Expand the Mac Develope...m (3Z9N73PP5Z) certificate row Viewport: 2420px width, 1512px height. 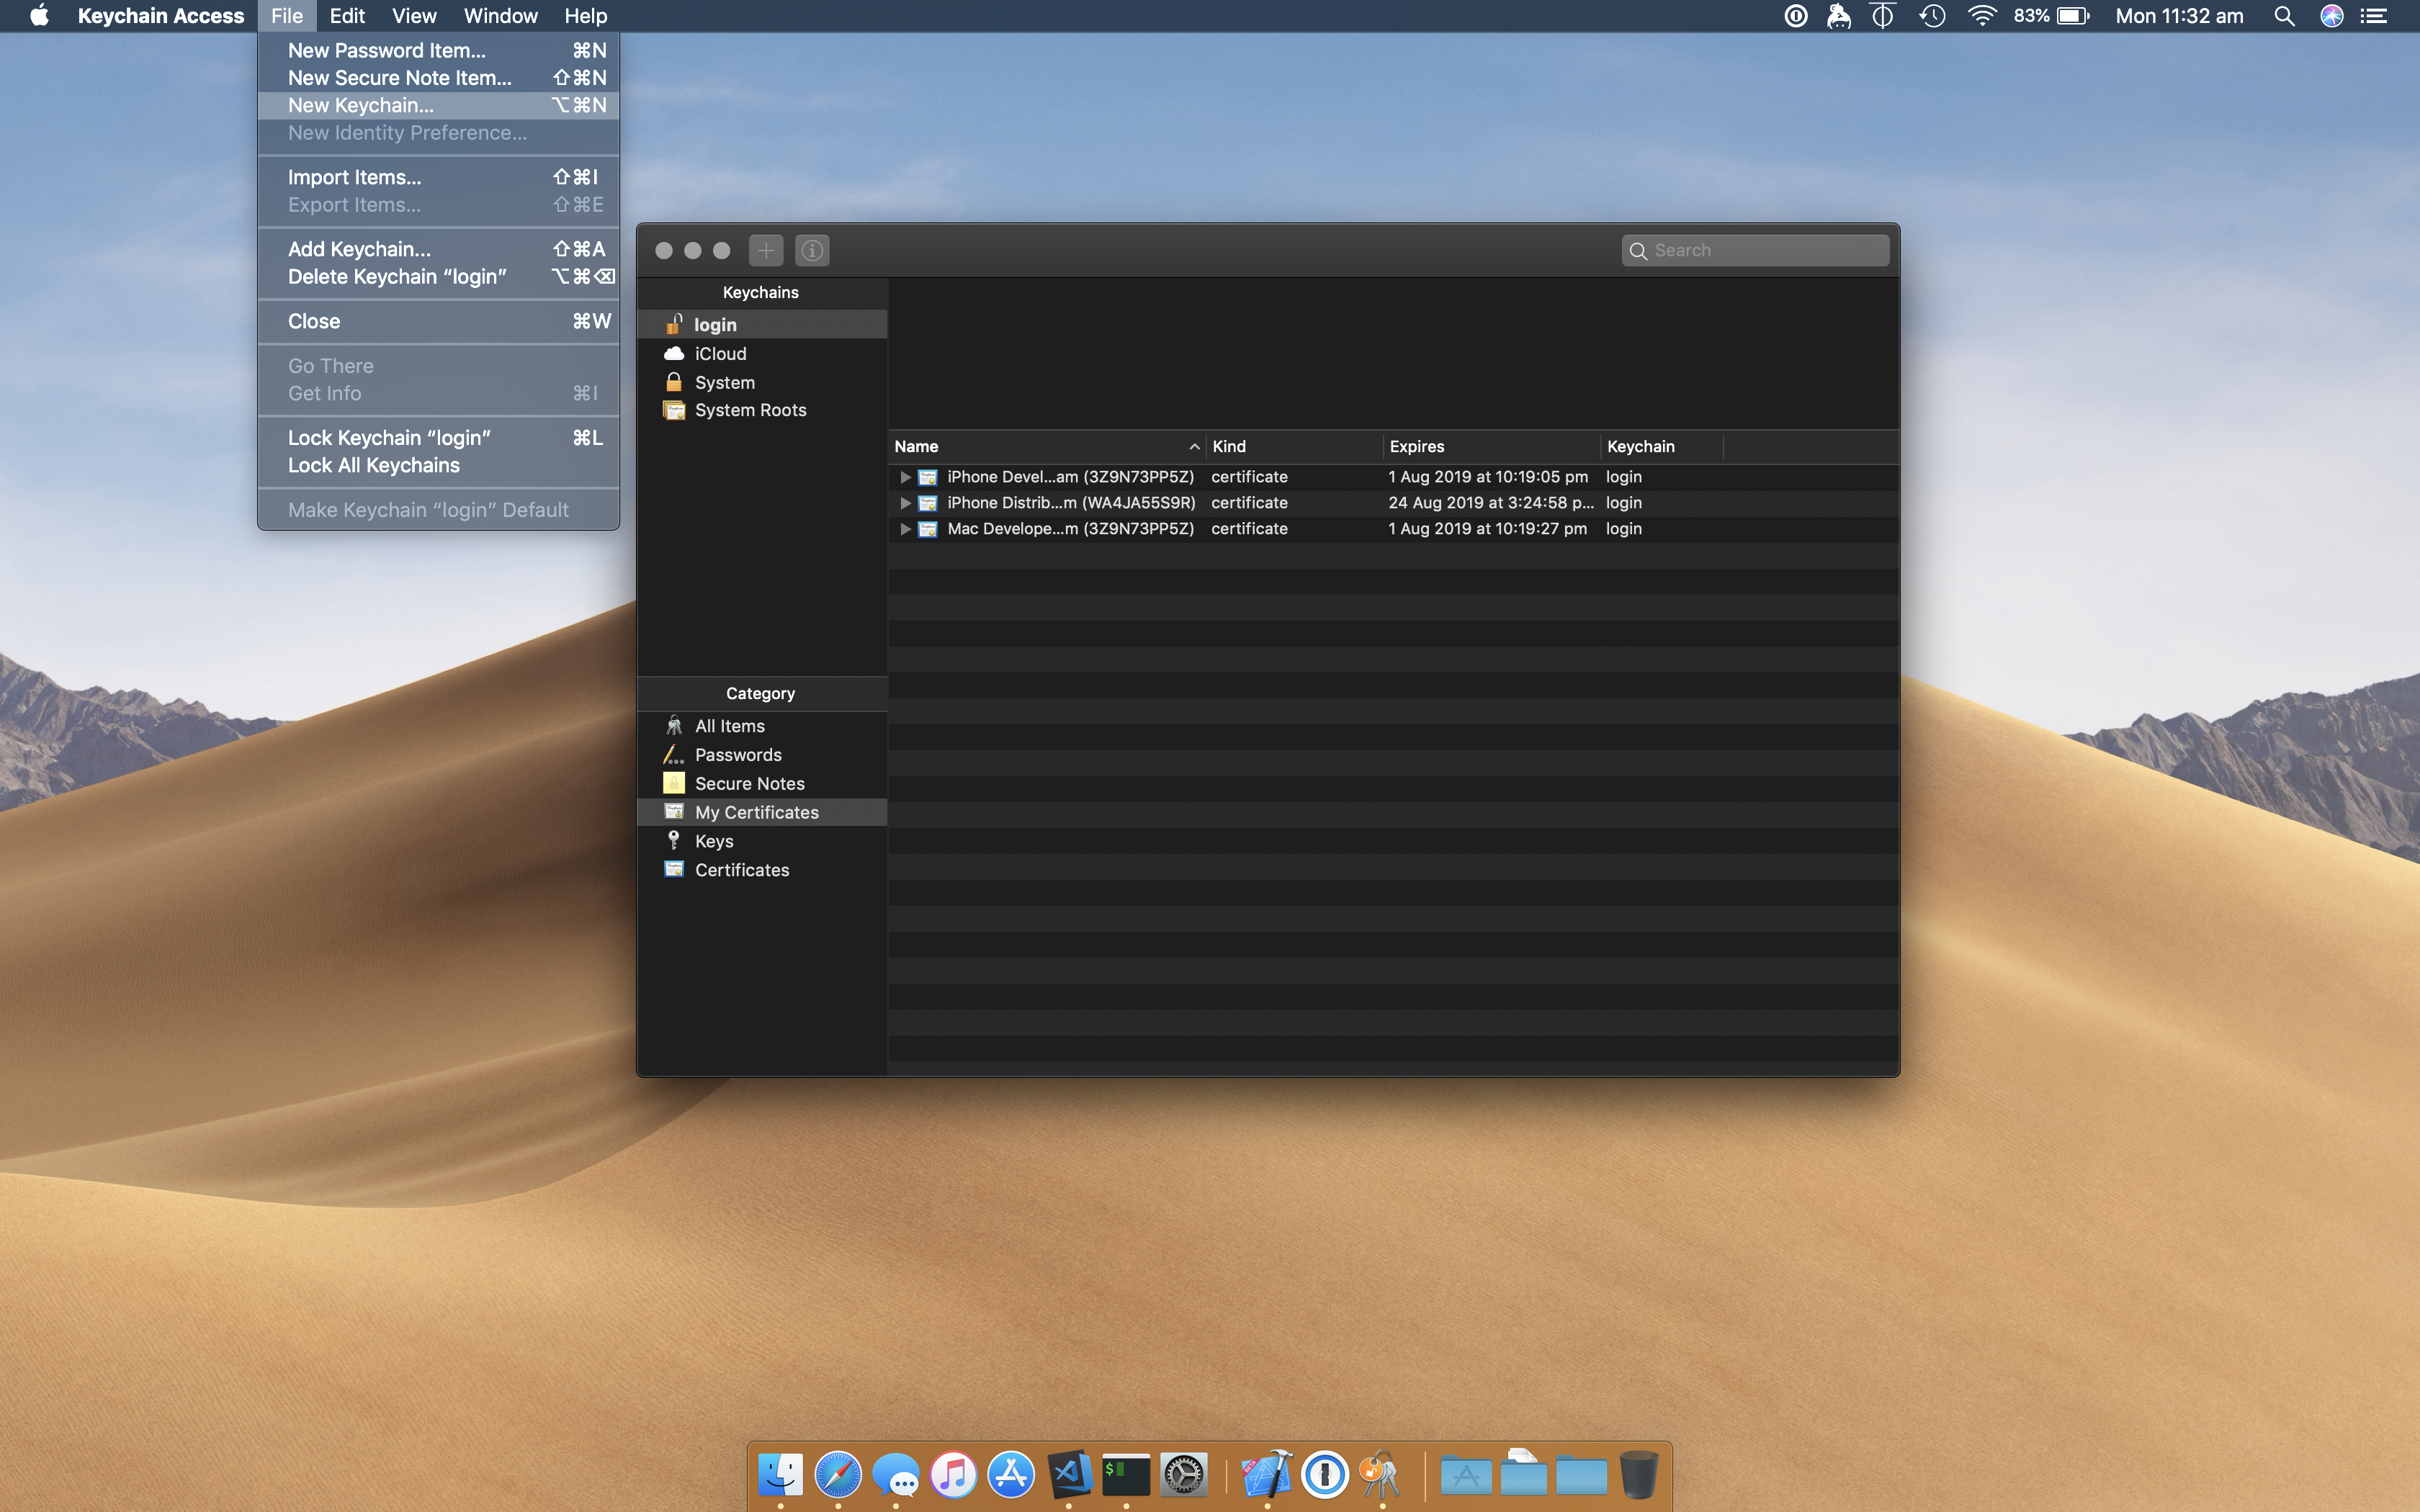click(905, 529)
